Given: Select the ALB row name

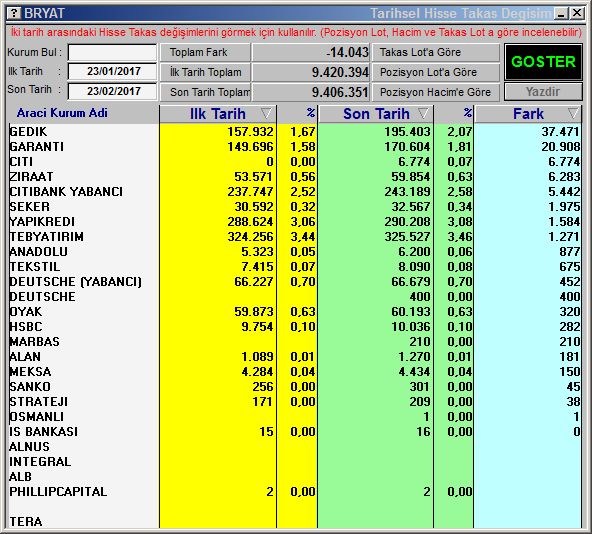Looking at the screenshot, I should 20,477.
